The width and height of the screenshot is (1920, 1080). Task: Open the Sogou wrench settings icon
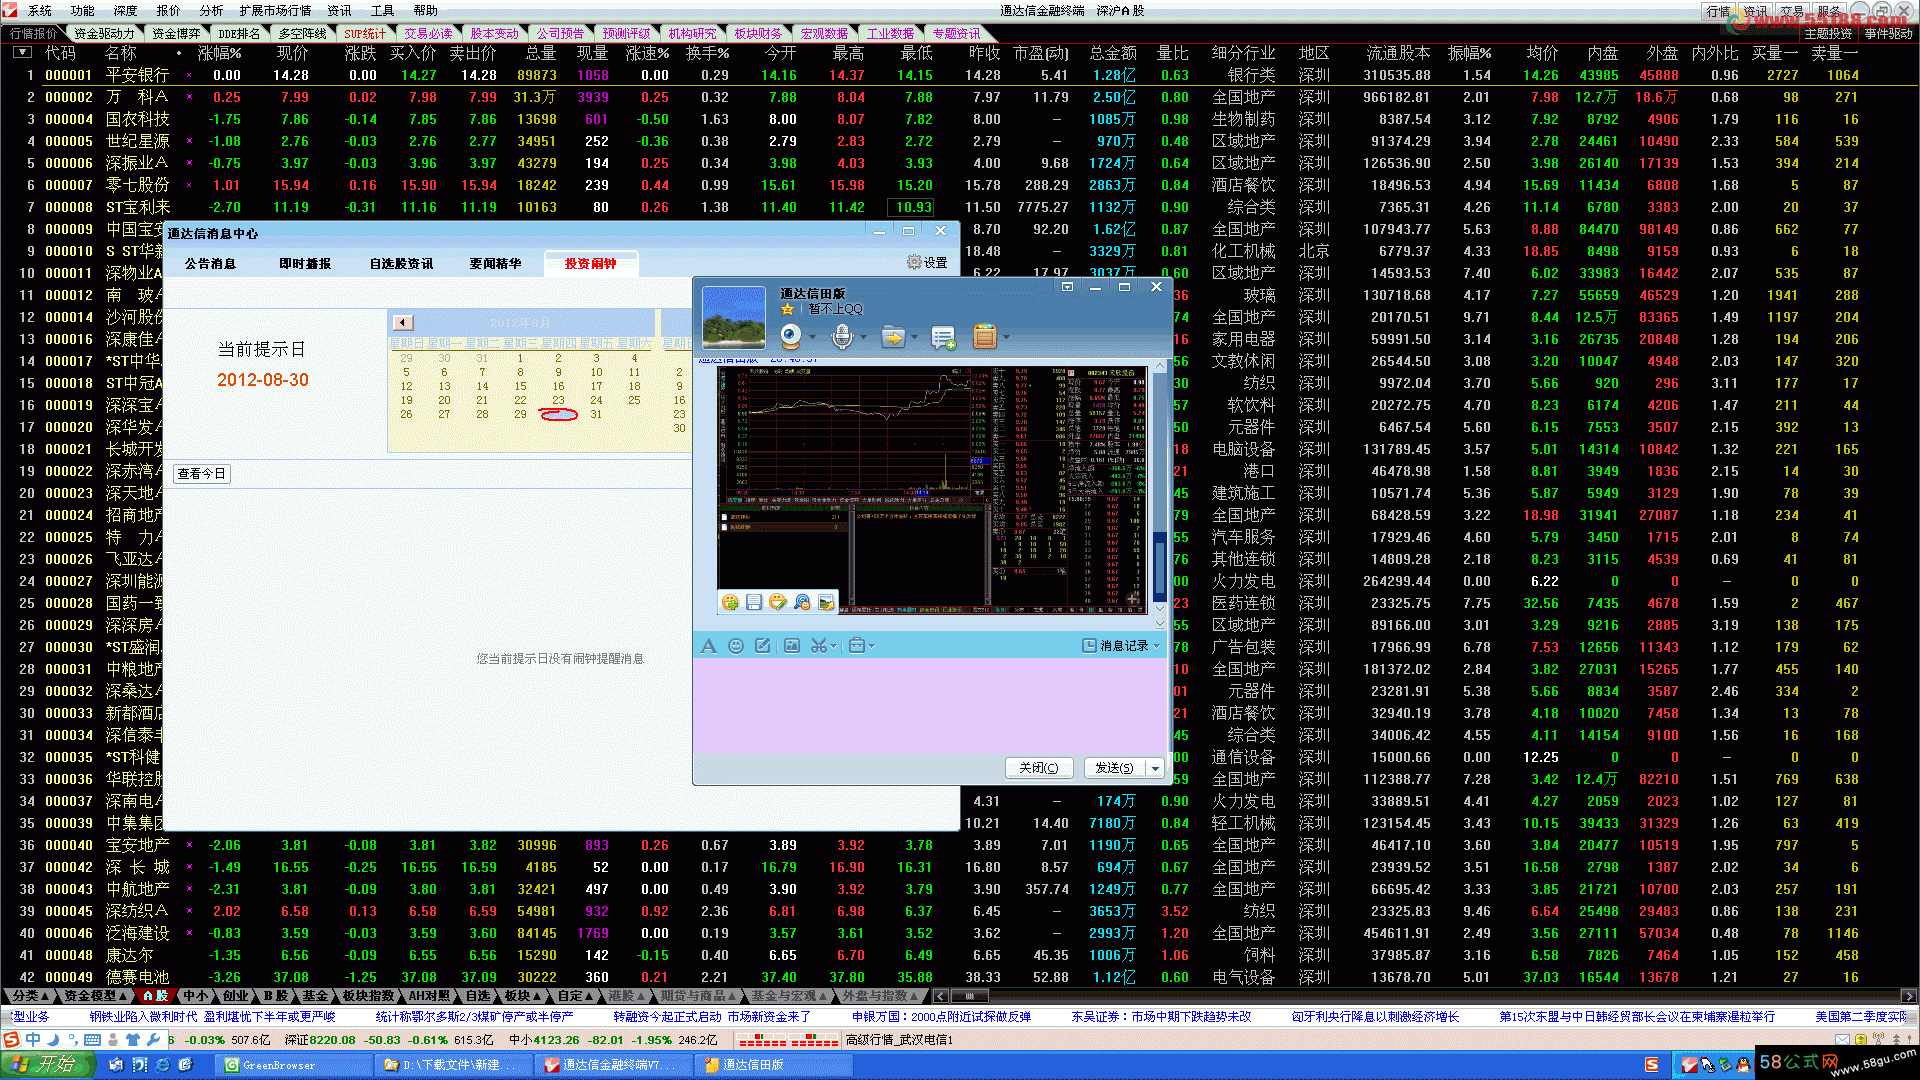pyautogui.click(x=153, y=1039)
